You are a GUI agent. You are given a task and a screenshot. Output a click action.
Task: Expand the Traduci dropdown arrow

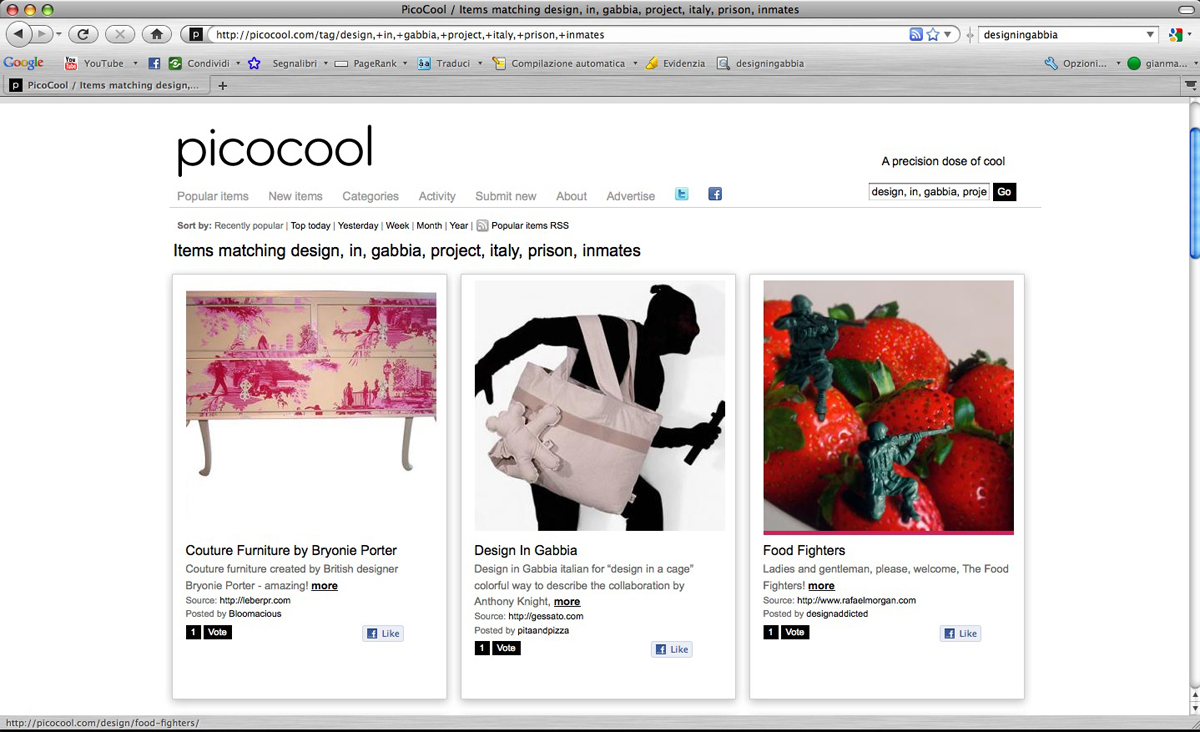[480, 63]
